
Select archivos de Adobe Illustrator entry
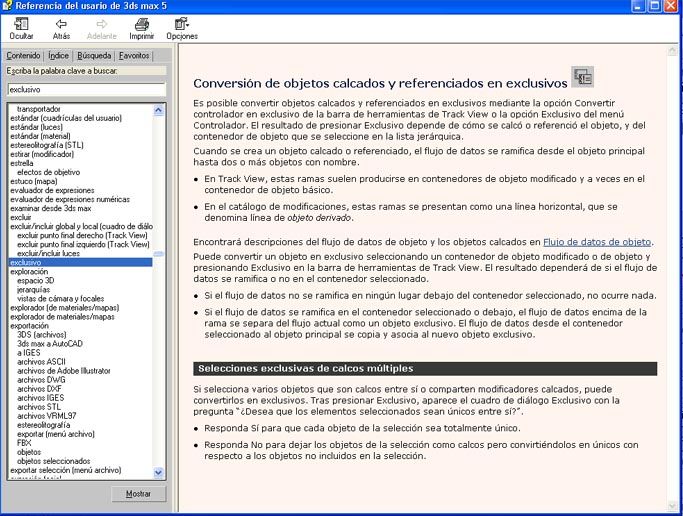tap(64, 371)
